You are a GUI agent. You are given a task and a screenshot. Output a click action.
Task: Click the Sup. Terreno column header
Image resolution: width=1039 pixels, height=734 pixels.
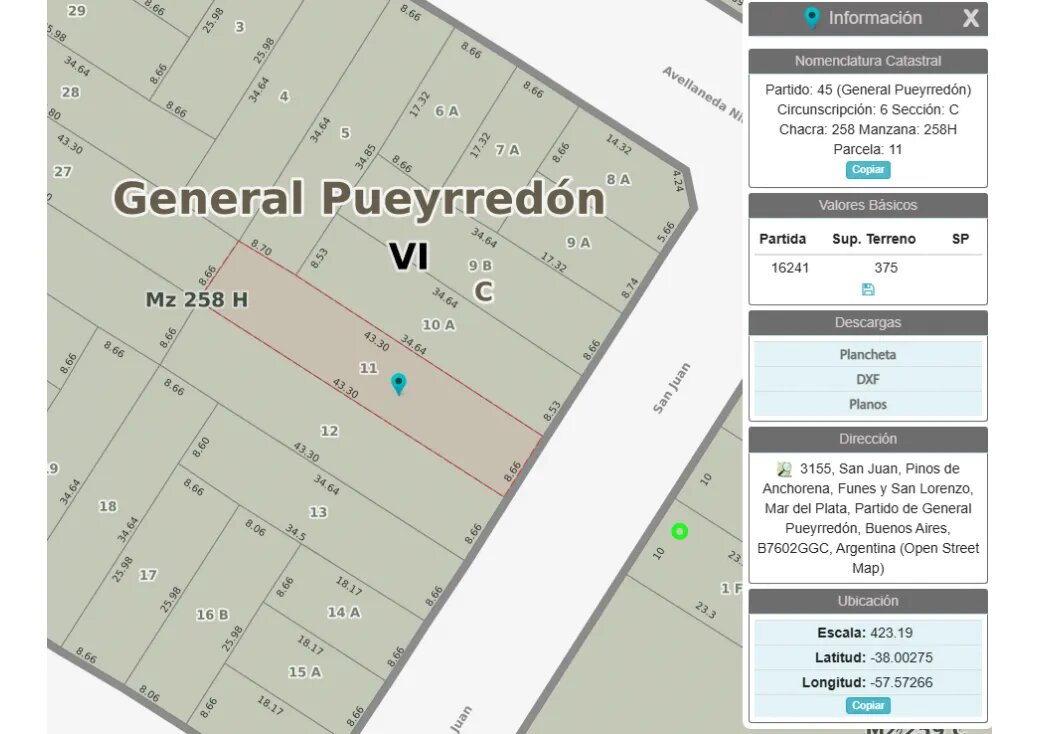pyautogui.click(x=874, y=239)
